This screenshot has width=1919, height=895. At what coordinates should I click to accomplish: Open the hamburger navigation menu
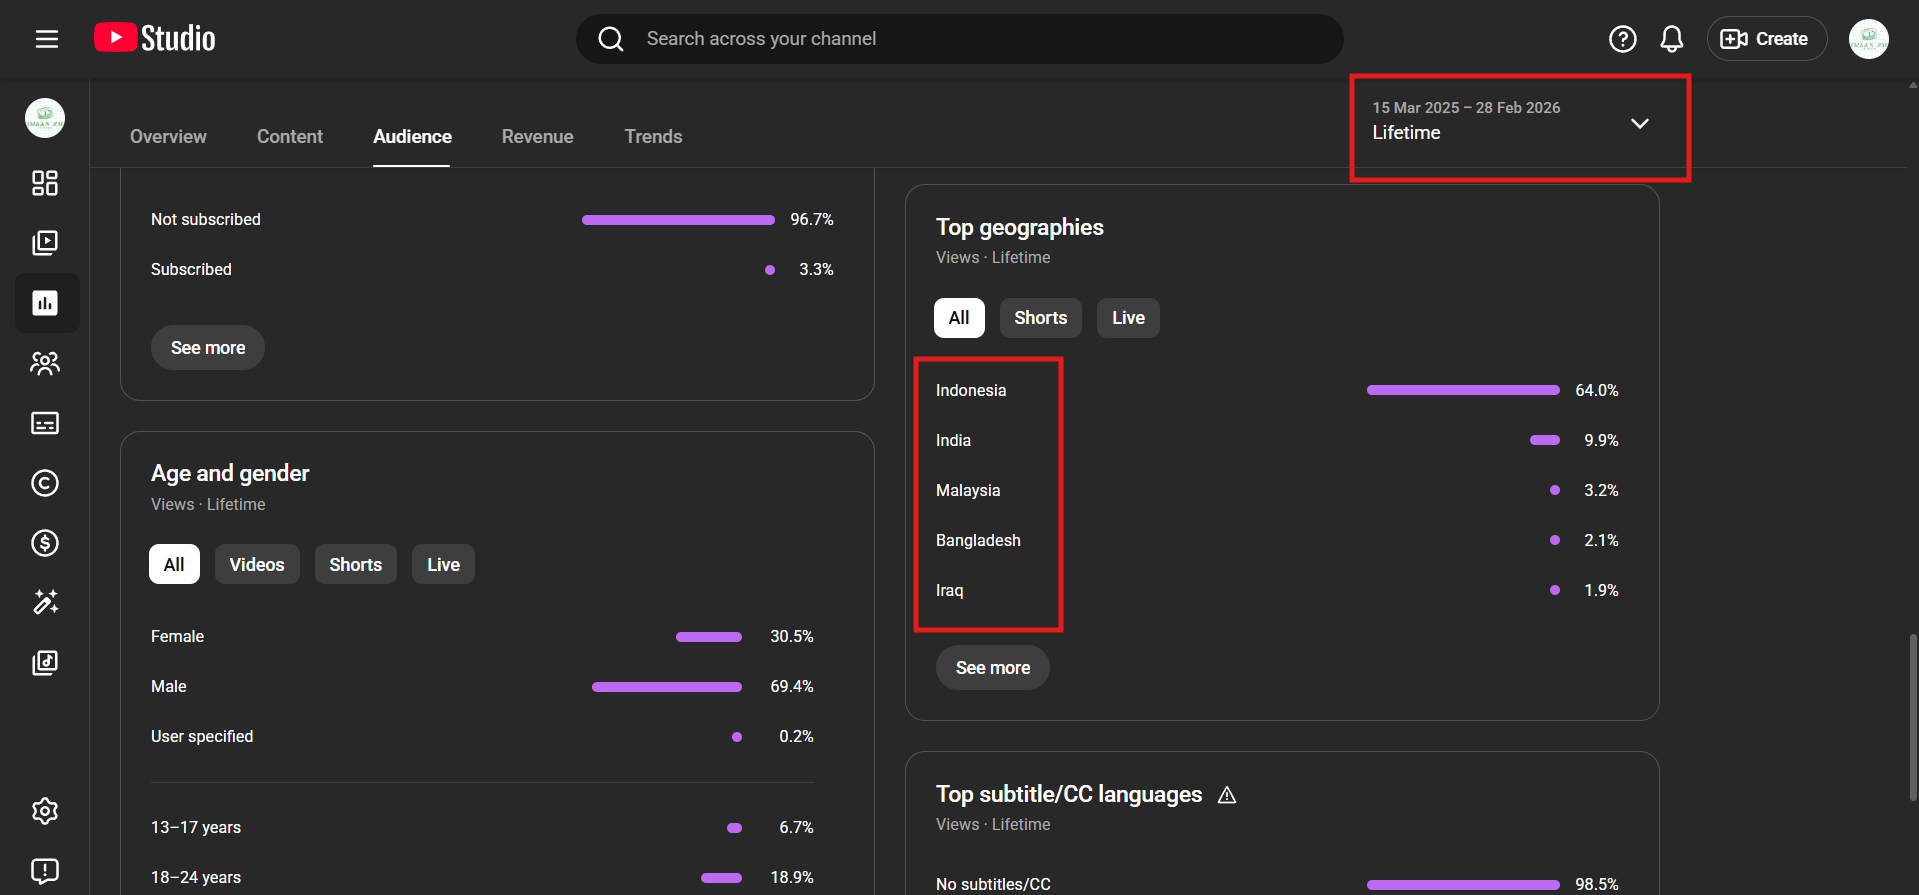point(47,39)
